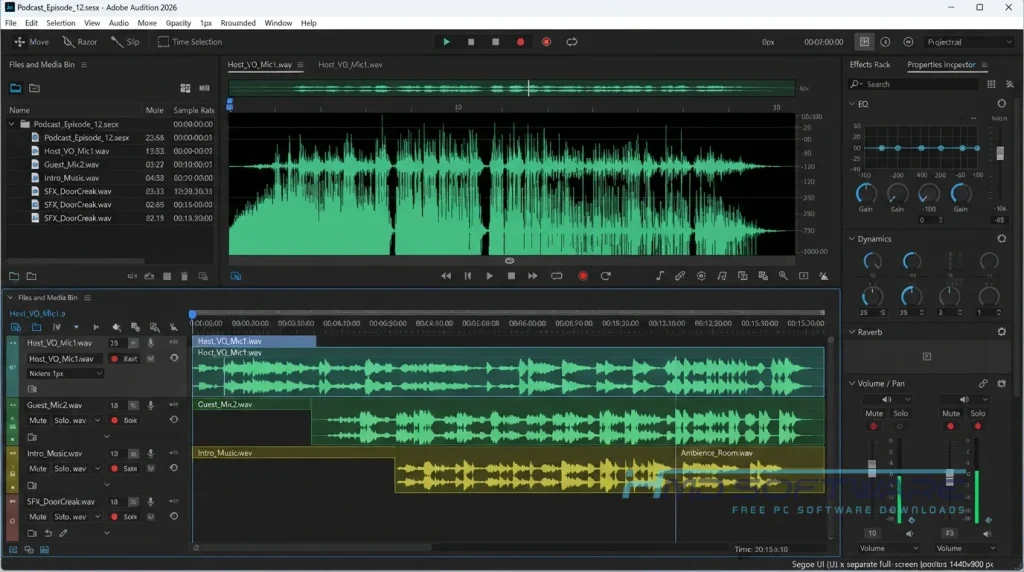Collapse the Podsast_Episode_12.sesx tree folder
This screenshot has width=1024, height=572.
pyautogui.click(x=12, y=124)
